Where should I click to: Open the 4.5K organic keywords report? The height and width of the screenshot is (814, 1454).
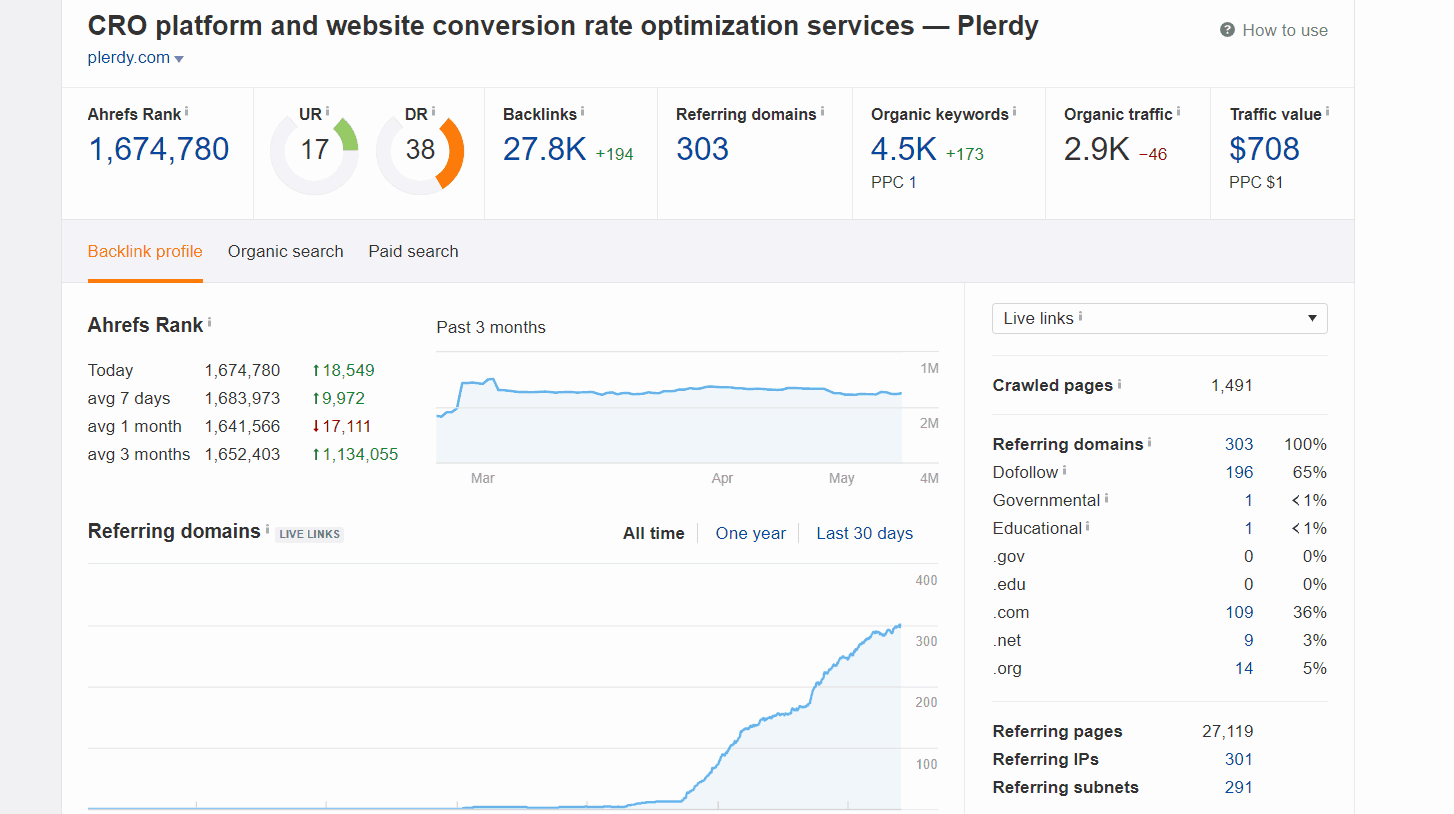tap(904, 149)
